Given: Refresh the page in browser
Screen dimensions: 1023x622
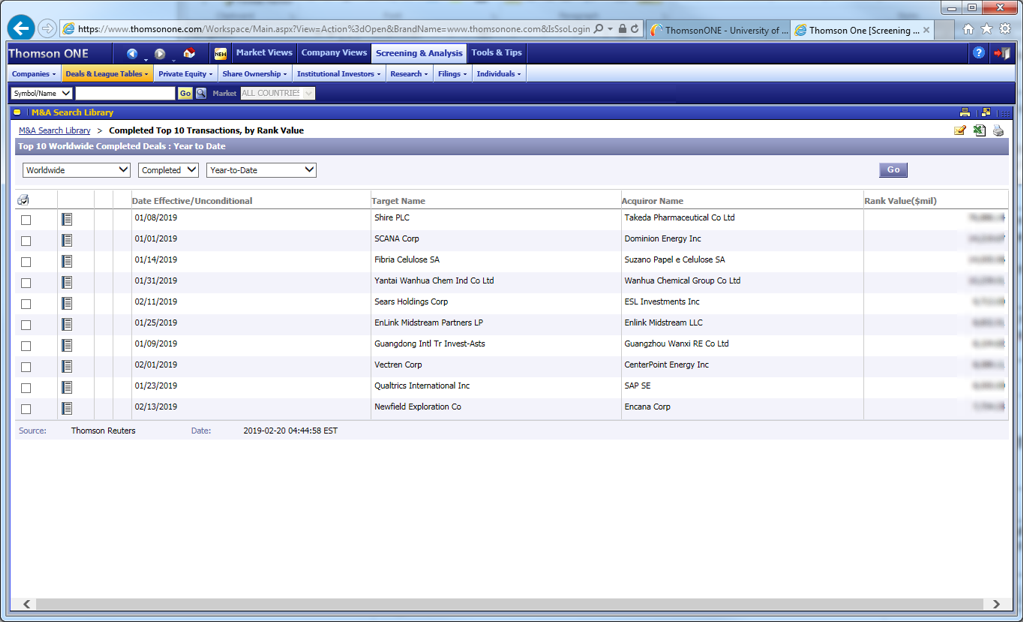Looking at the screenshot, I should (634, 29).
